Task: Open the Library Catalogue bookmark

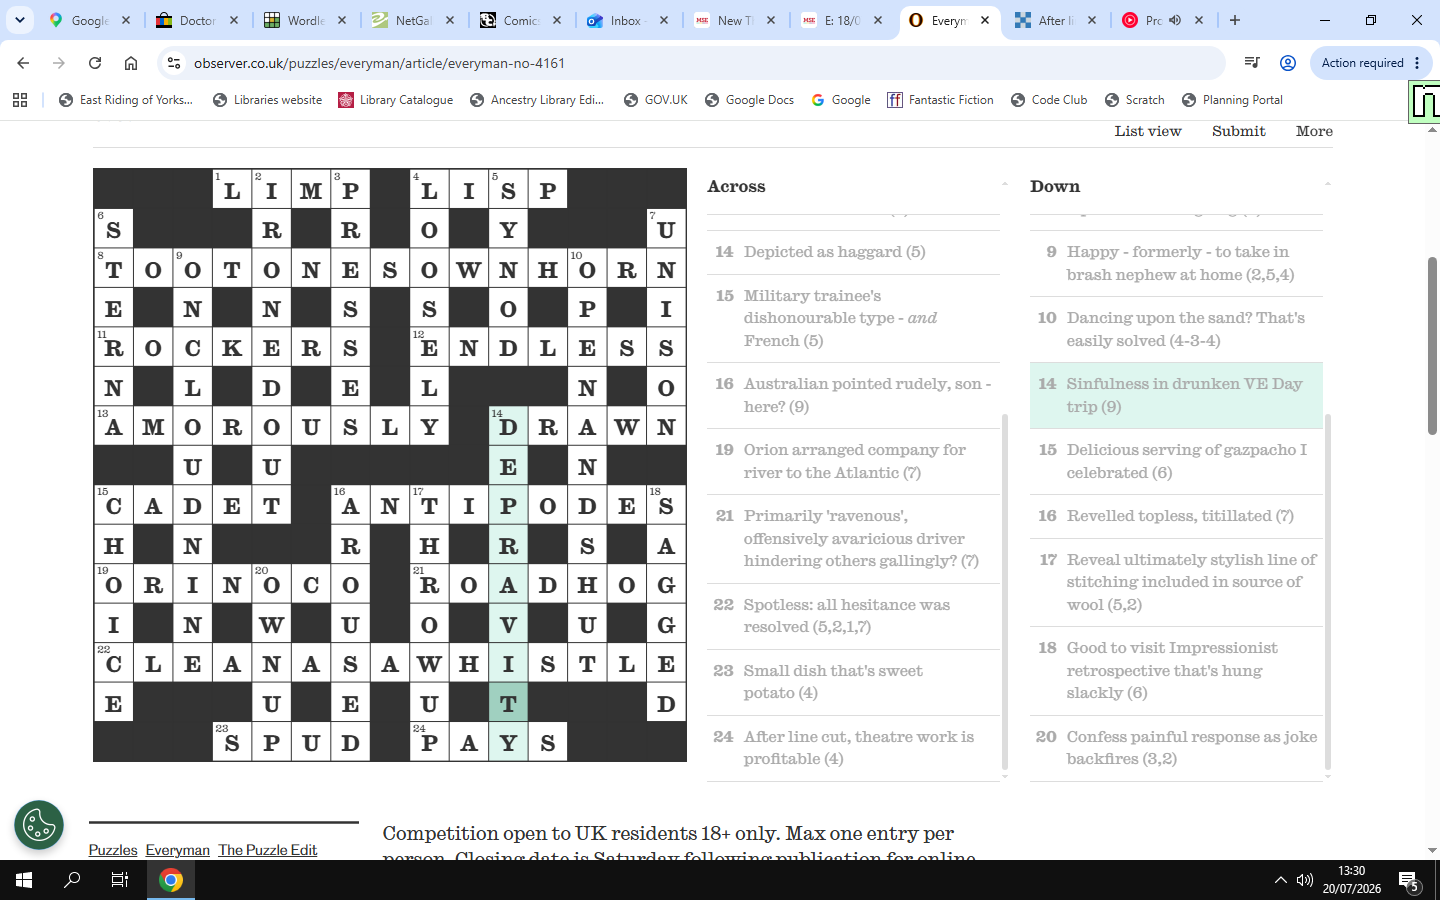Action: point(396,100)
